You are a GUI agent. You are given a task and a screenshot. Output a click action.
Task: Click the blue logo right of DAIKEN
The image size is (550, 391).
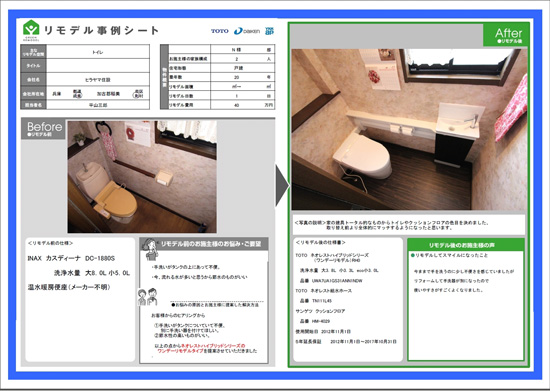269,31
